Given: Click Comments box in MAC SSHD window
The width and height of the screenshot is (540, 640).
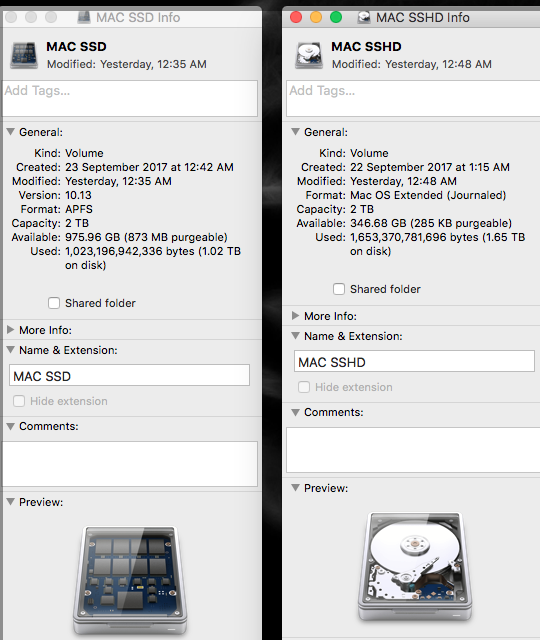Looking at the screenshot, I should coord(413,450).
